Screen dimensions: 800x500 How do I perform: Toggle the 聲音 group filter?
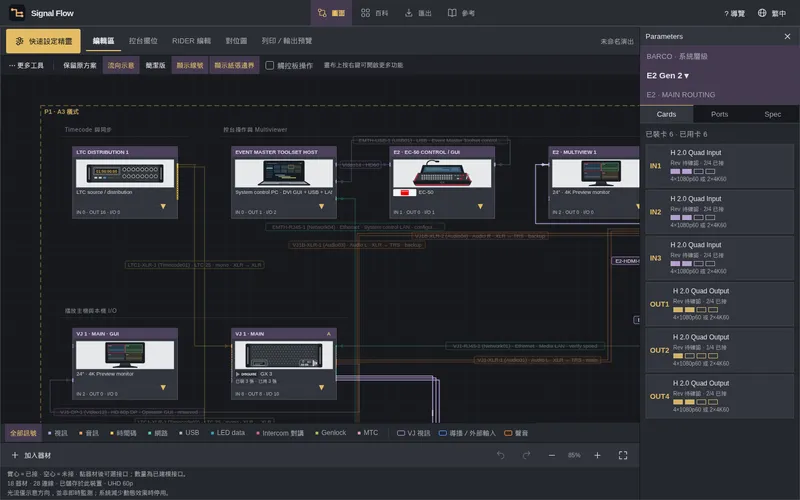(x=516, y=433)
